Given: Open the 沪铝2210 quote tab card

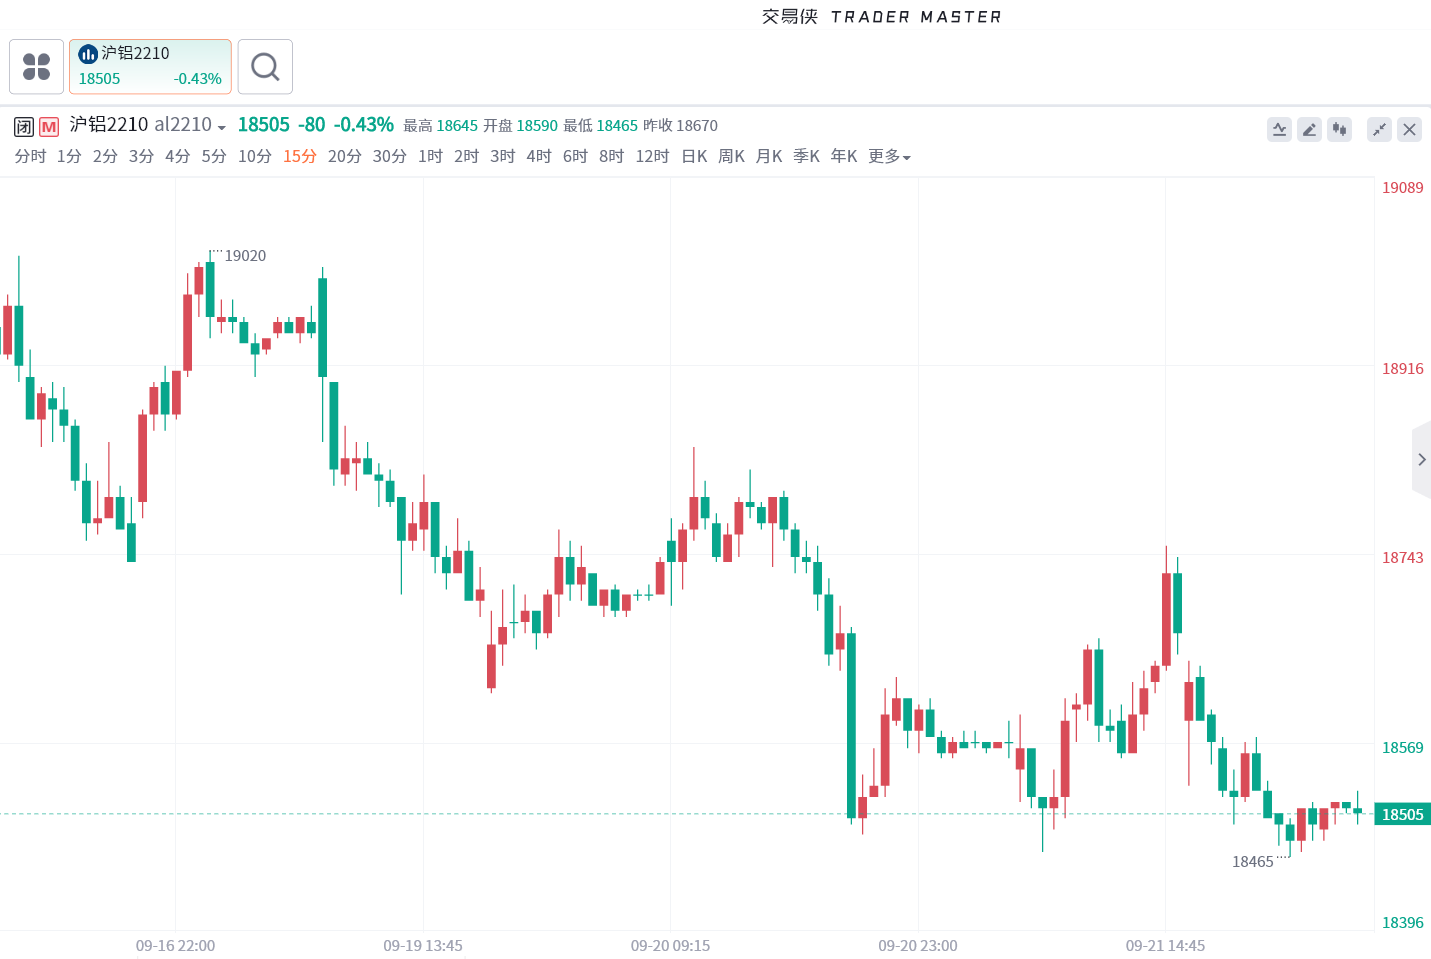Looking at the screenshot, I should 150,67.
